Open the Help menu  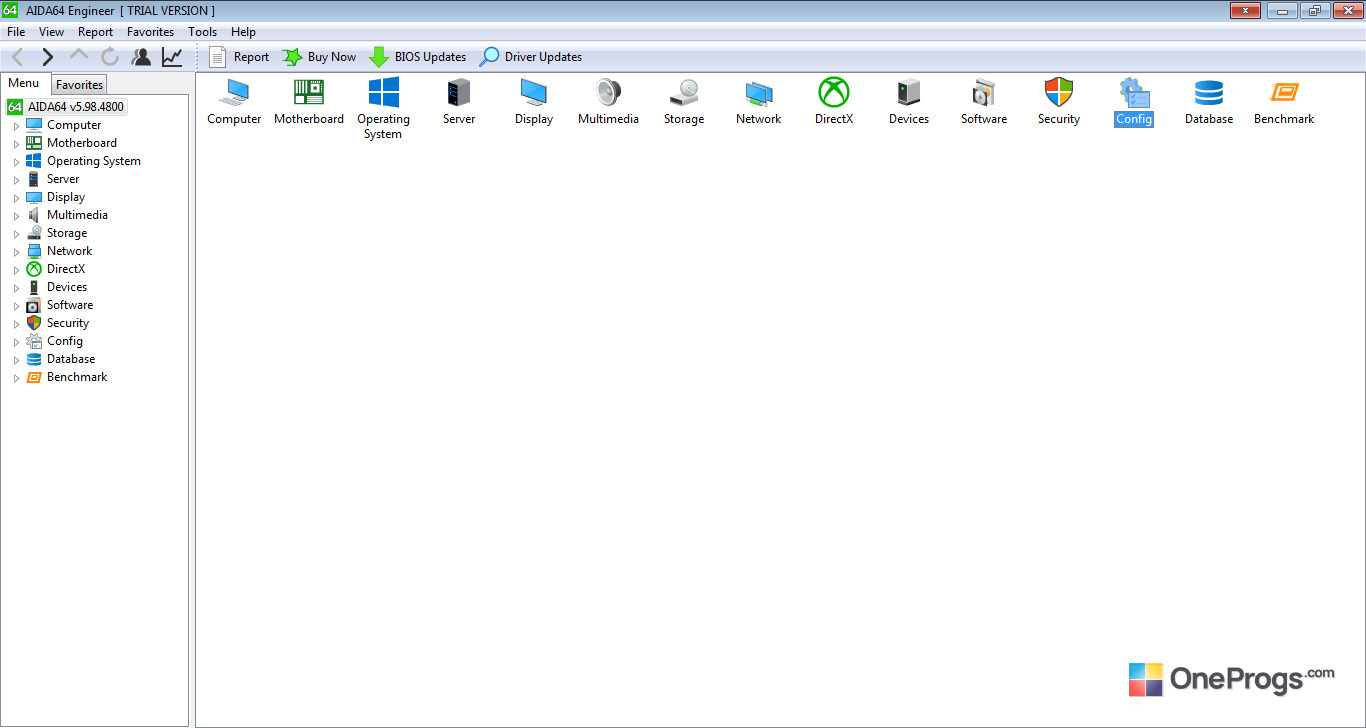243,32
